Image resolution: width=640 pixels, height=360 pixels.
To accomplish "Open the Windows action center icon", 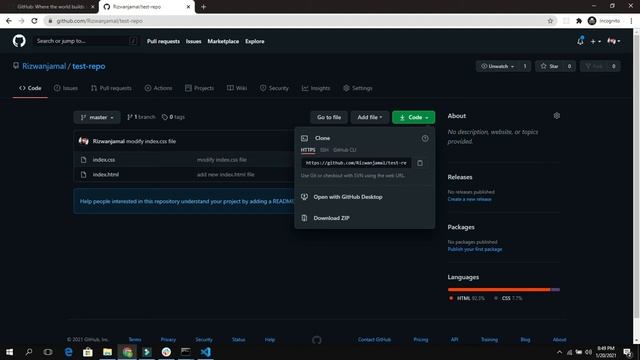I will (628, 352).
